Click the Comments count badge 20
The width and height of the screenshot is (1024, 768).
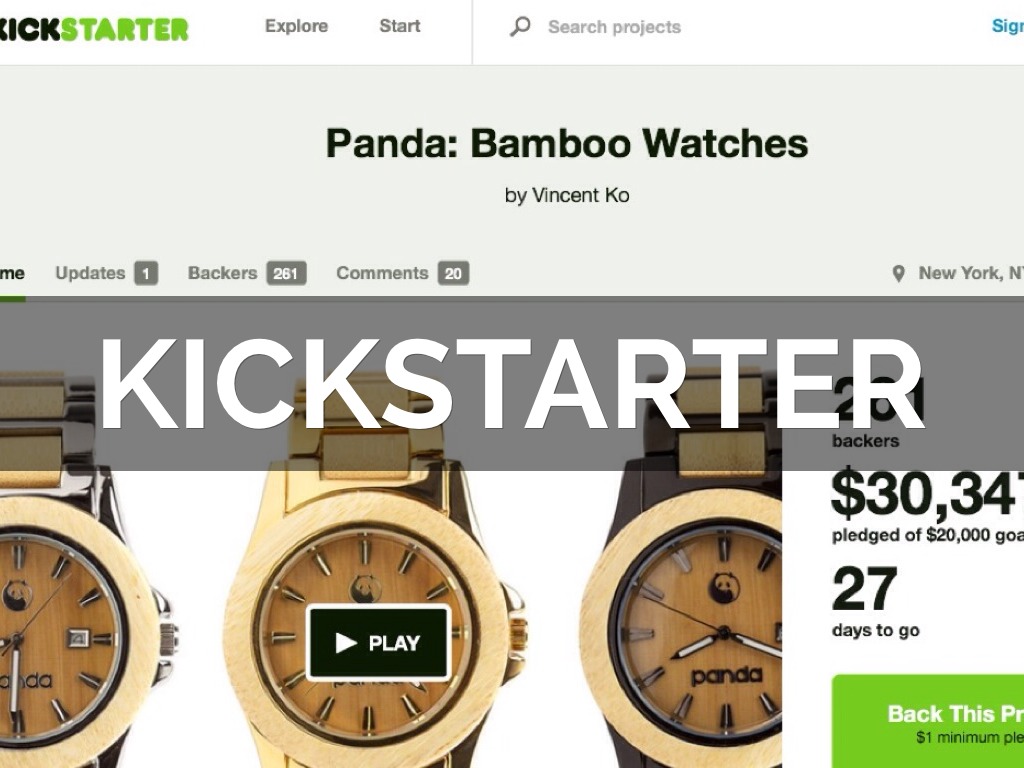tap(453, 274)
